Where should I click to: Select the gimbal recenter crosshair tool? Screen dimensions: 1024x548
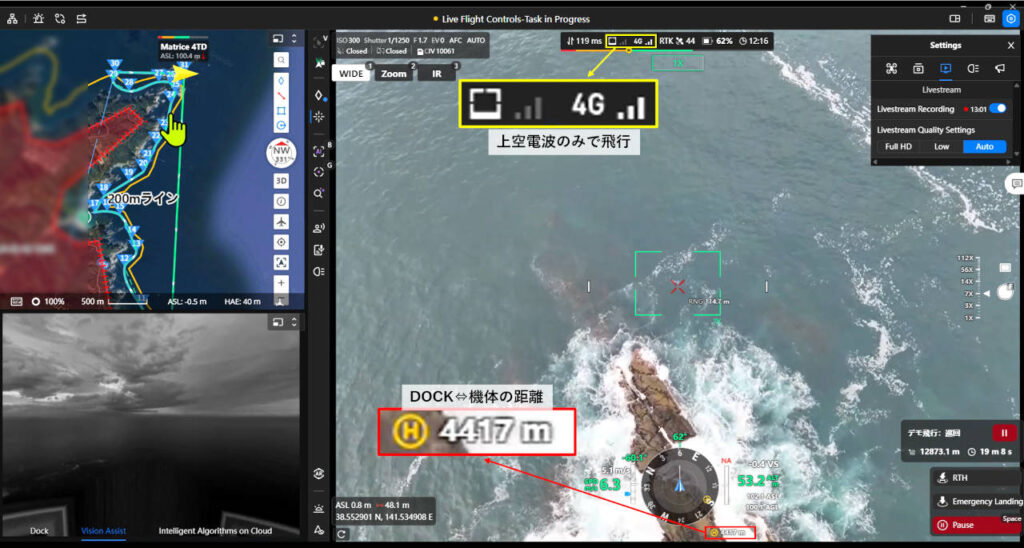pyautogui.click(x=319, y=117)
